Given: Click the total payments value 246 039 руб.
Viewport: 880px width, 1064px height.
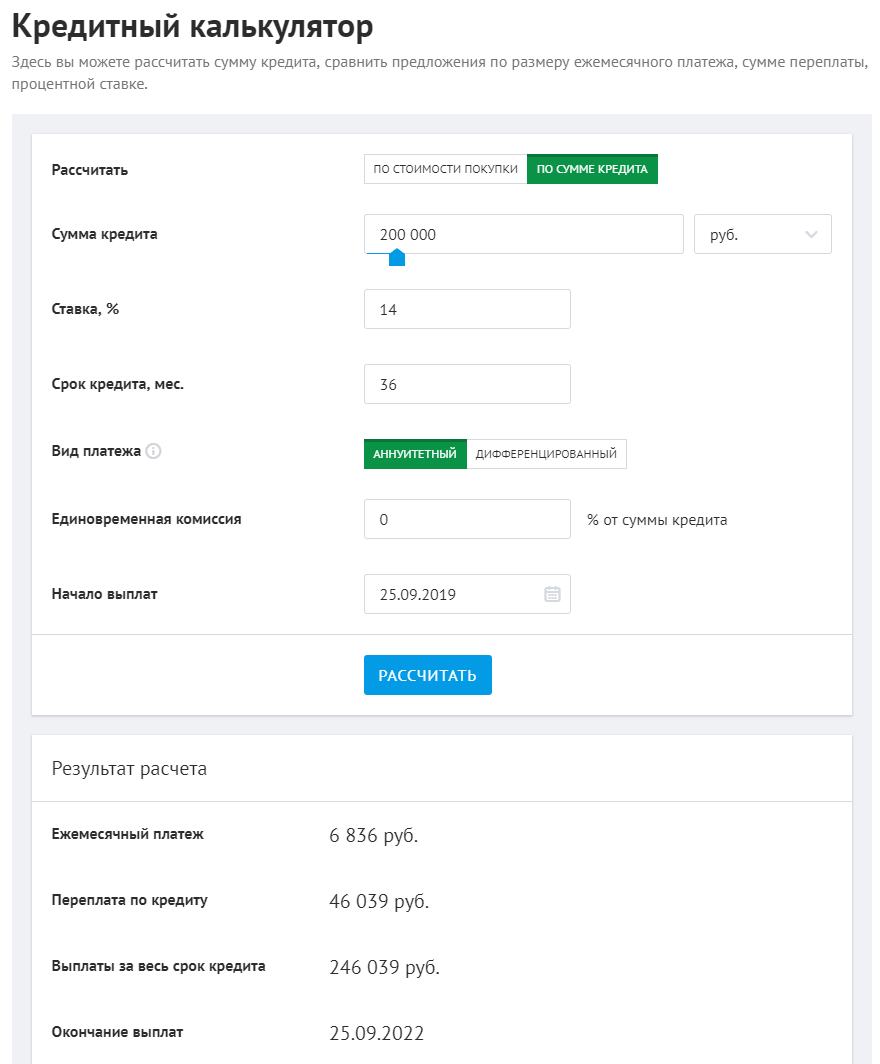Looking at the screenshot, I should [x=384, y=968].
